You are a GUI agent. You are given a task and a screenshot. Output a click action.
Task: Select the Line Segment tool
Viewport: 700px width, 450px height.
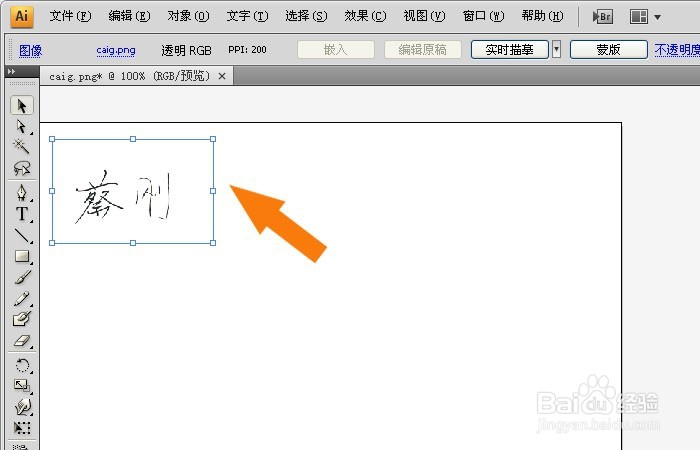point(21,235)
